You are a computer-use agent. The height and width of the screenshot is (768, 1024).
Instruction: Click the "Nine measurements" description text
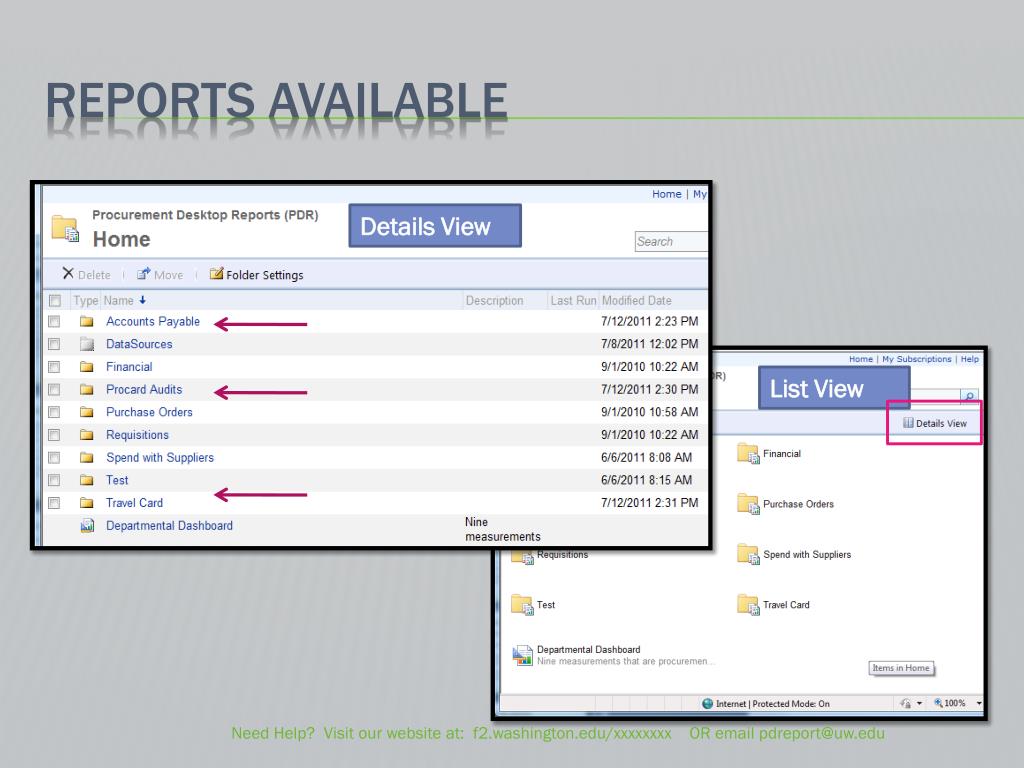(x=503, y=529)
